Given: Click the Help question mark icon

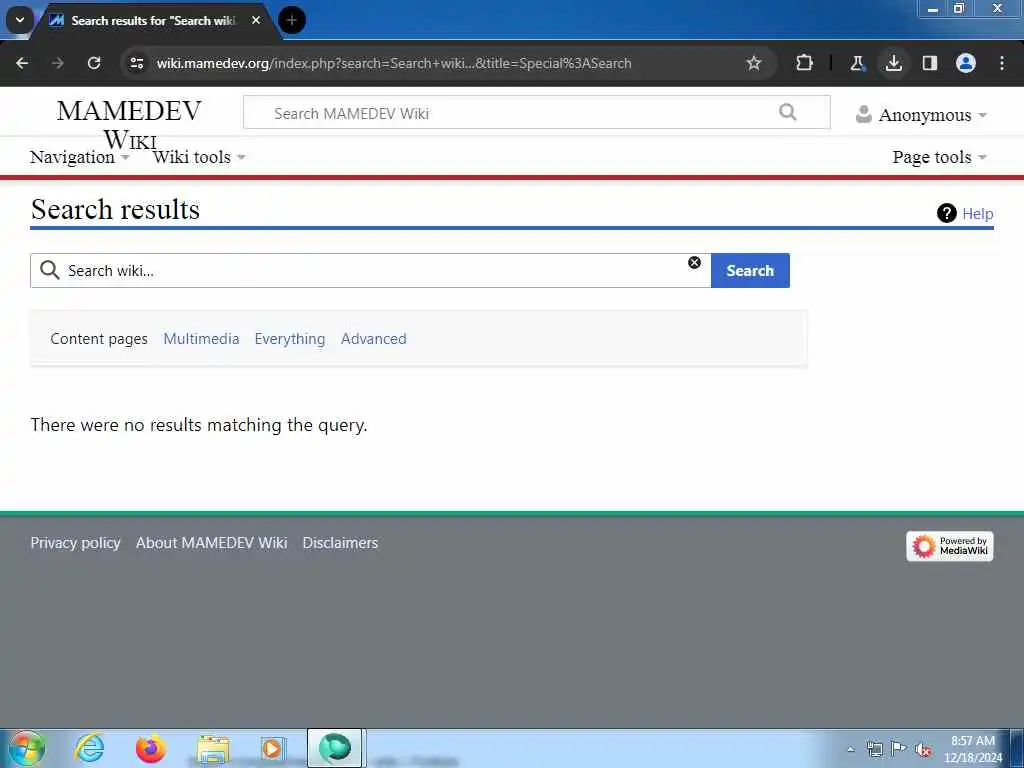Looking at the screenshot, I should [946, 213].
